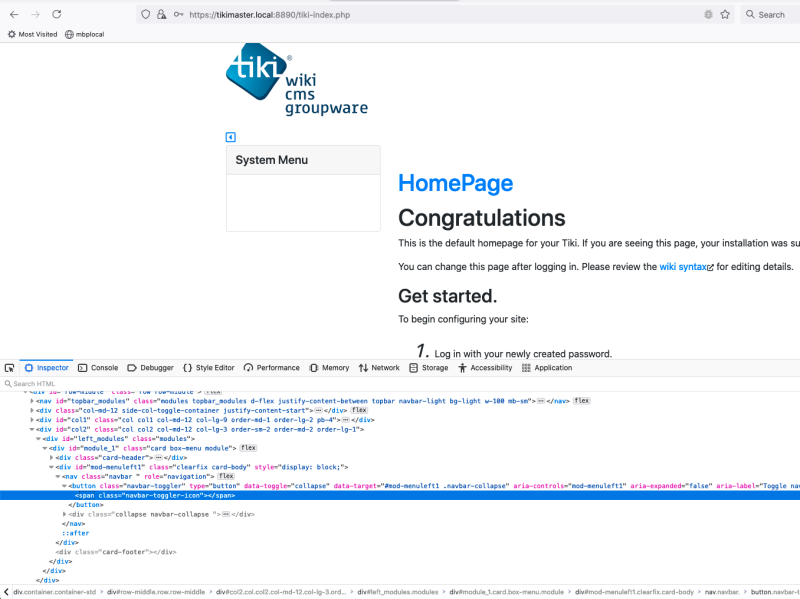Open the Performance tab
This screenshot has width=800, height=599.
[271, 368]
